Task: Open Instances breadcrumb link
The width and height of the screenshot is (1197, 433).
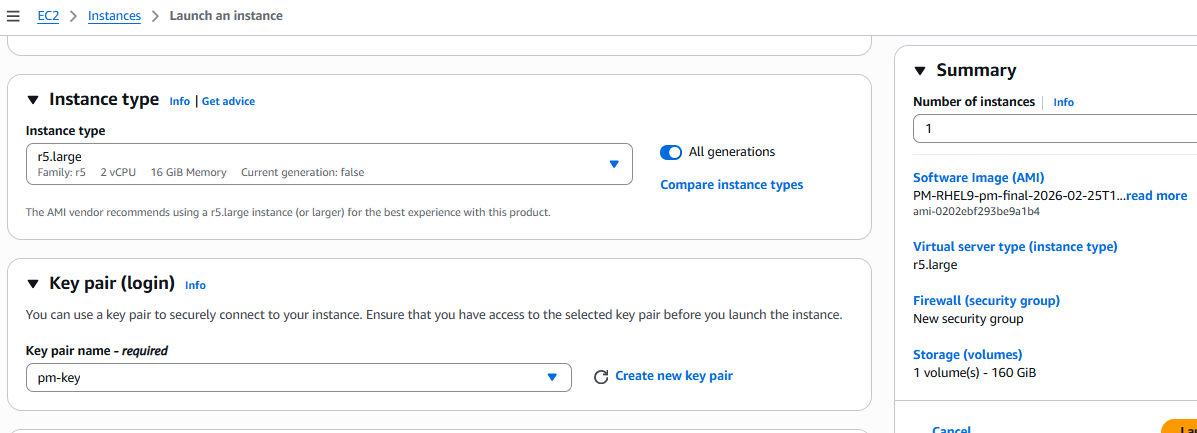Action: [115, 16]
